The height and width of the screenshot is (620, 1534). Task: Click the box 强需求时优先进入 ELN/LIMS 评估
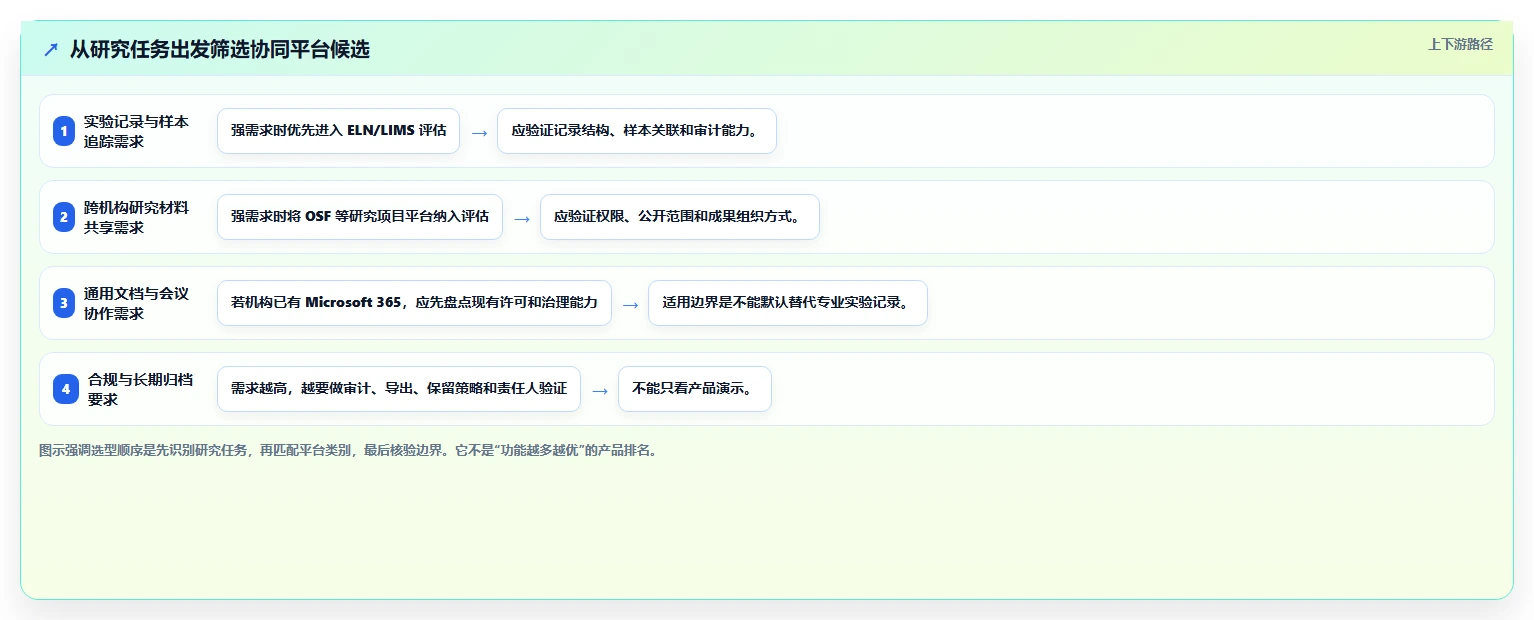click(338, 131)
